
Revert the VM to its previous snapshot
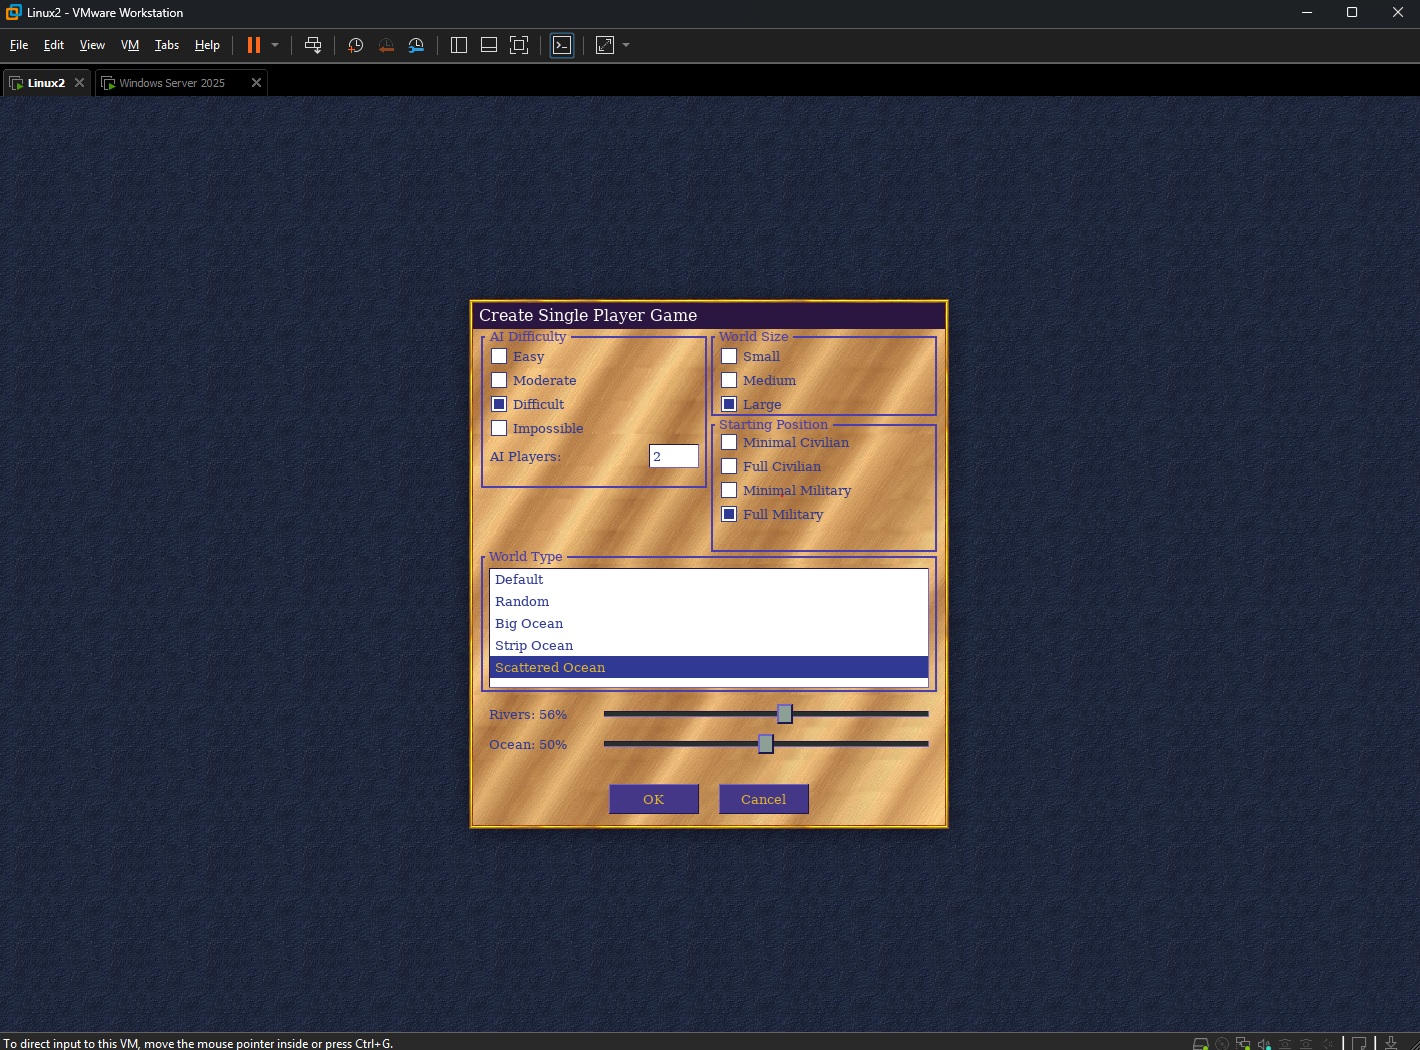point(386,45)
